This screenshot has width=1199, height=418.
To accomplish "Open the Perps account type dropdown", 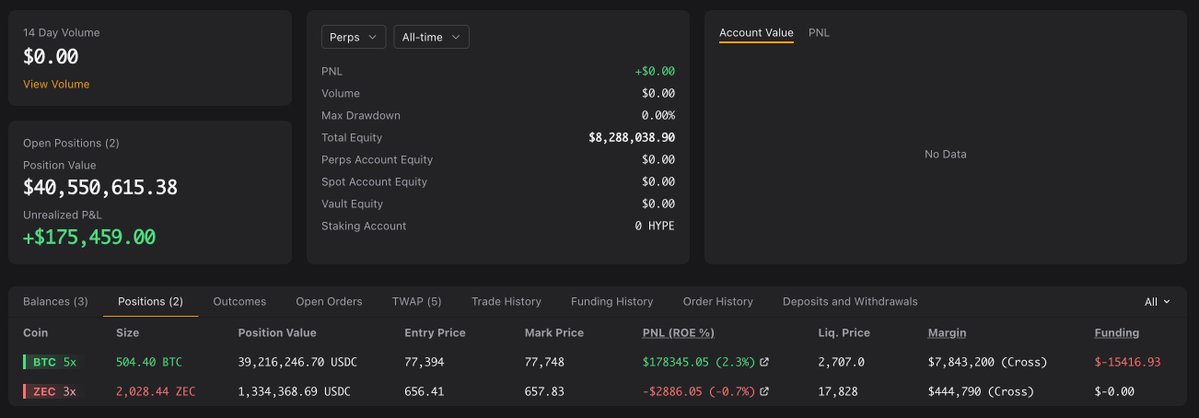I will click(x=353, y=37).
